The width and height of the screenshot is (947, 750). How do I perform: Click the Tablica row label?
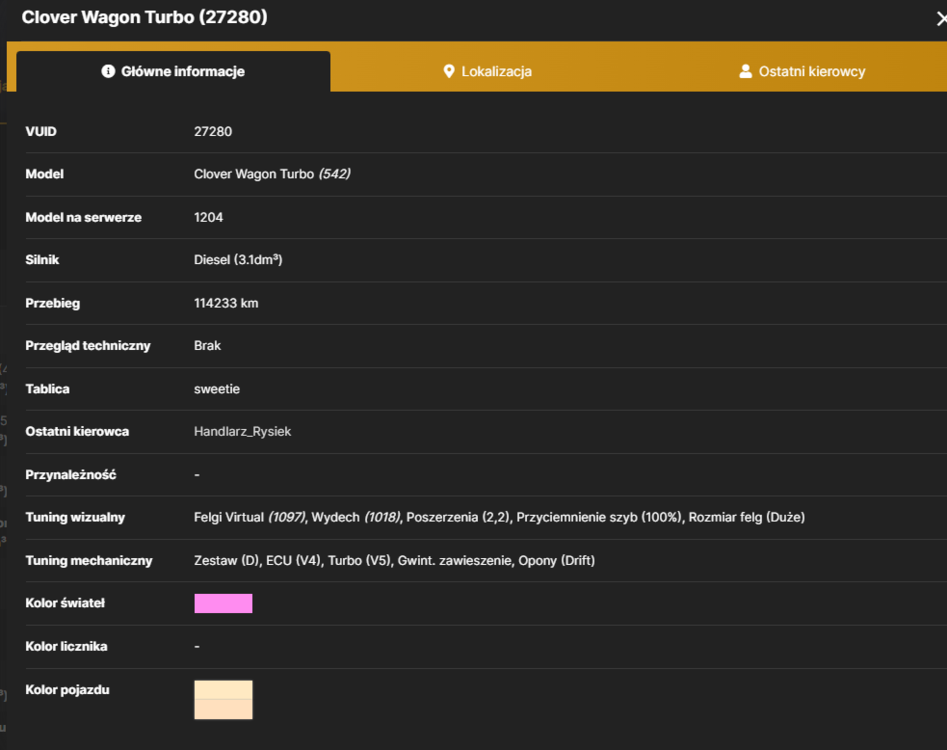coord(47,389)
